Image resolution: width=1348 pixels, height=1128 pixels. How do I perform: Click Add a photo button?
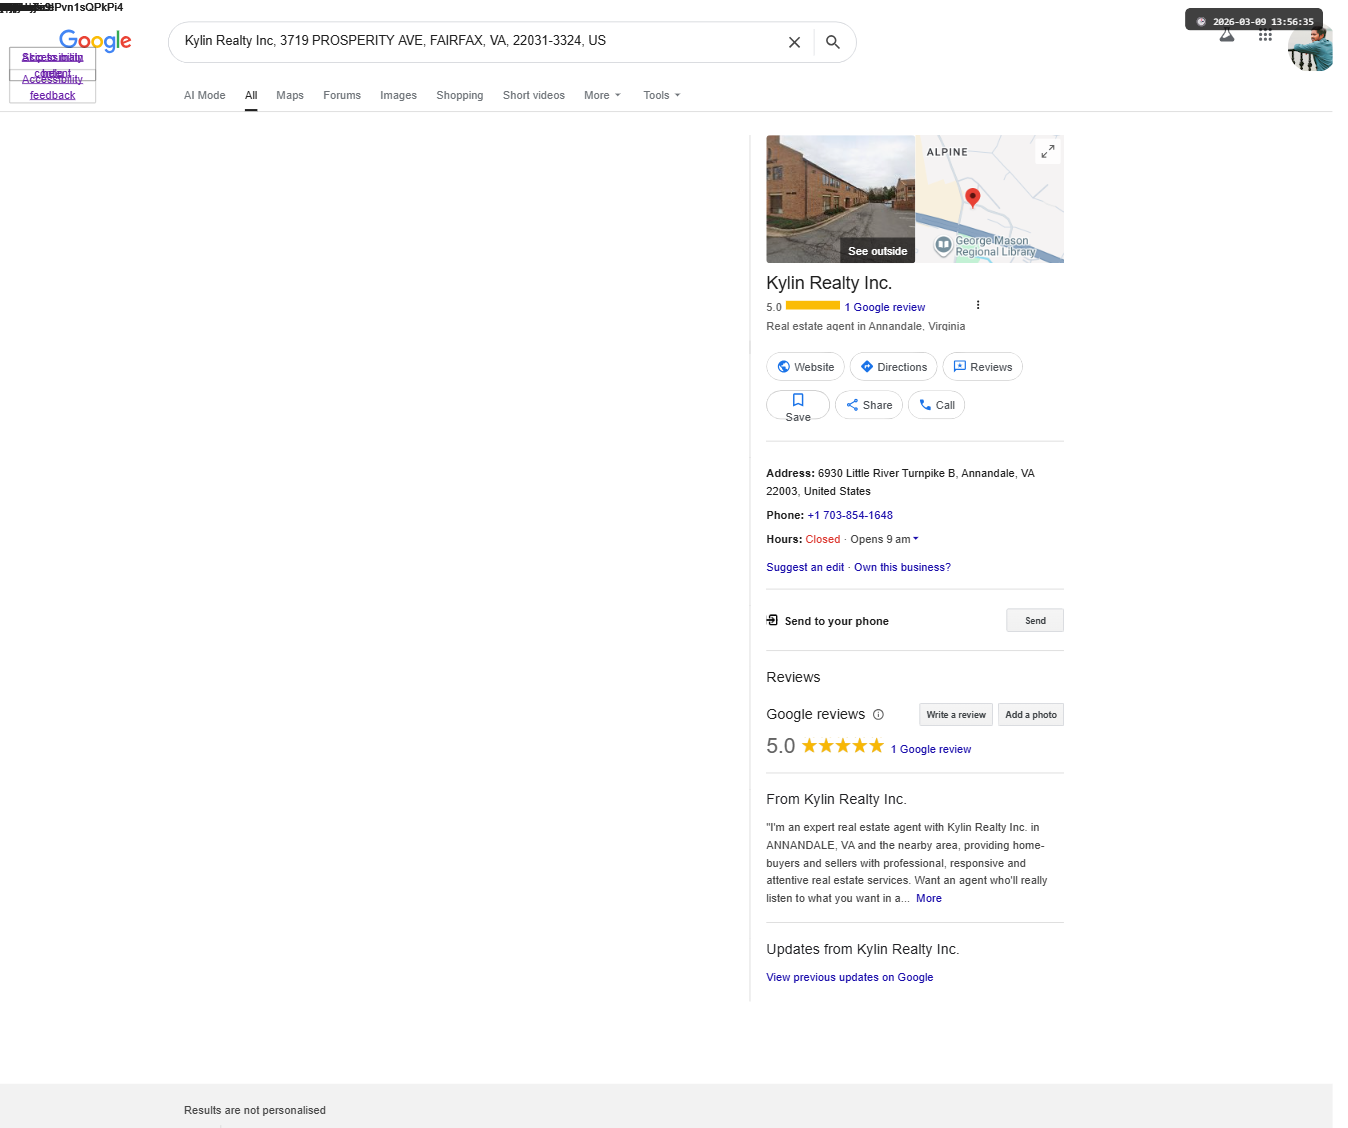[x=1031, y=714]
